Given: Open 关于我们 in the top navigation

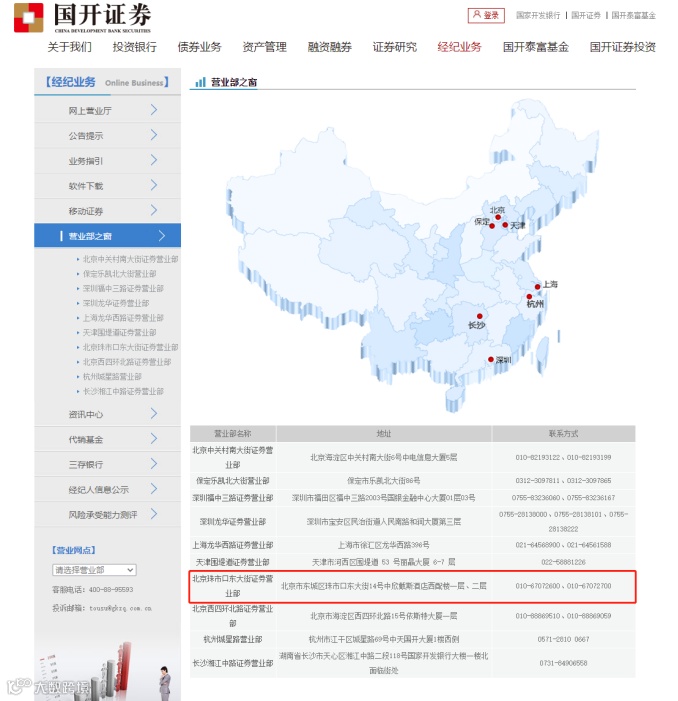Looking at the screenshot, I should [69, 47].
